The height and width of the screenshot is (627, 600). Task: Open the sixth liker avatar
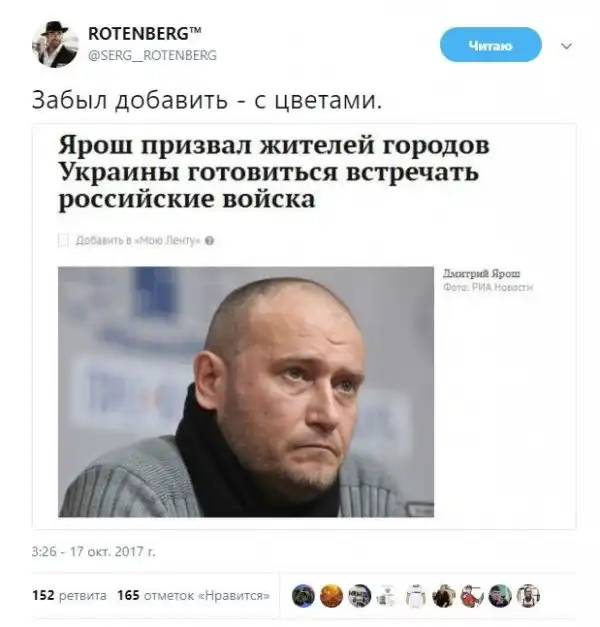(444, 596)
